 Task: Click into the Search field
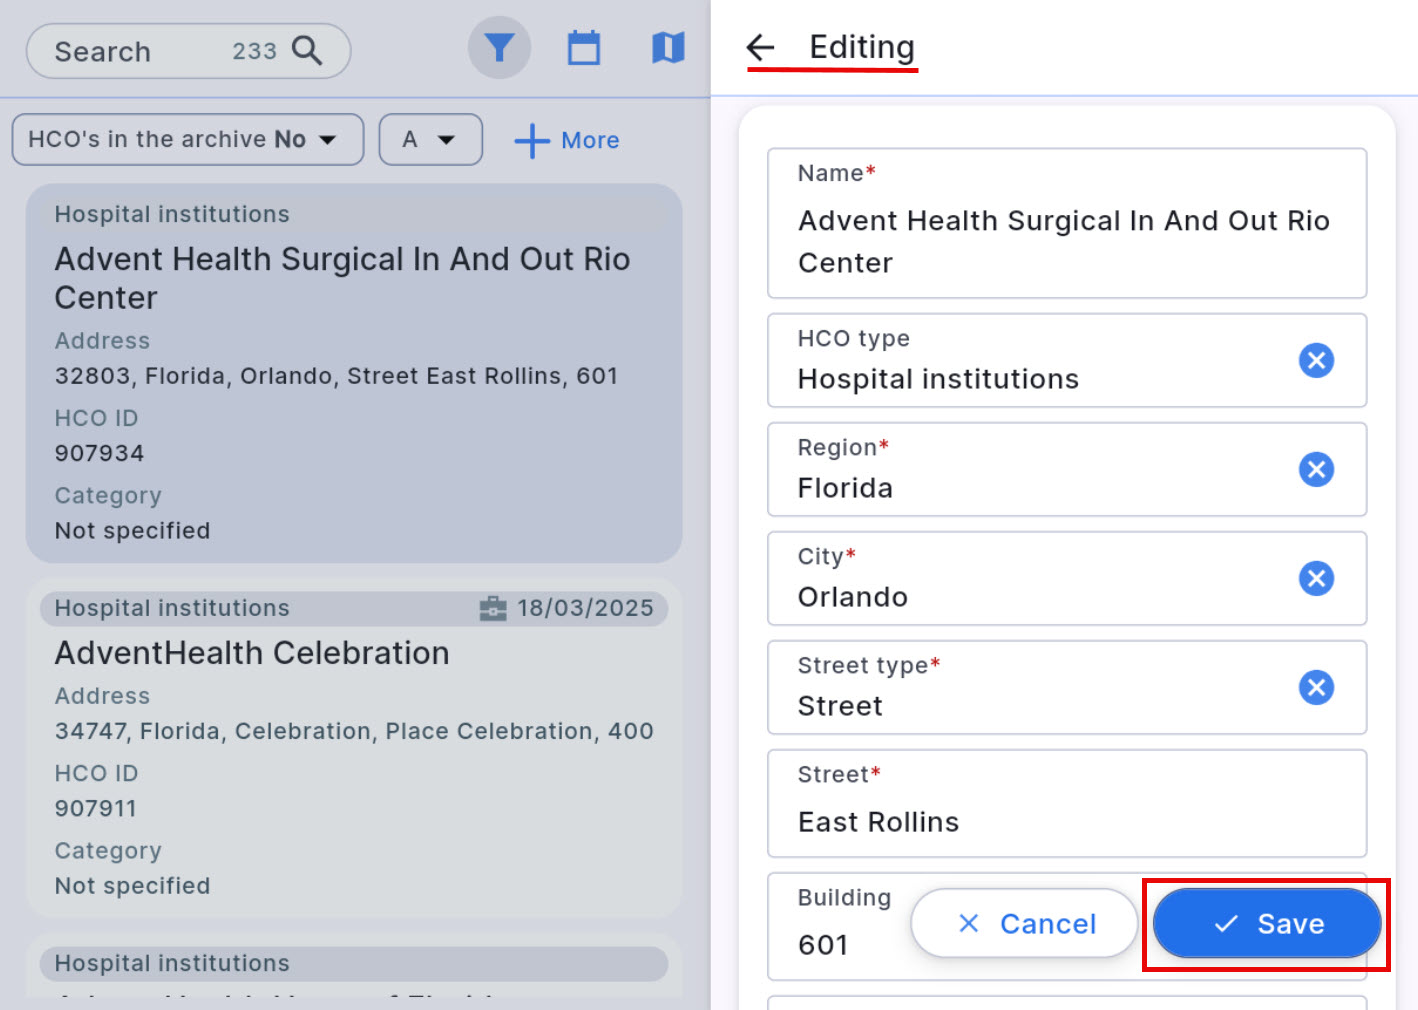point(140,51)
